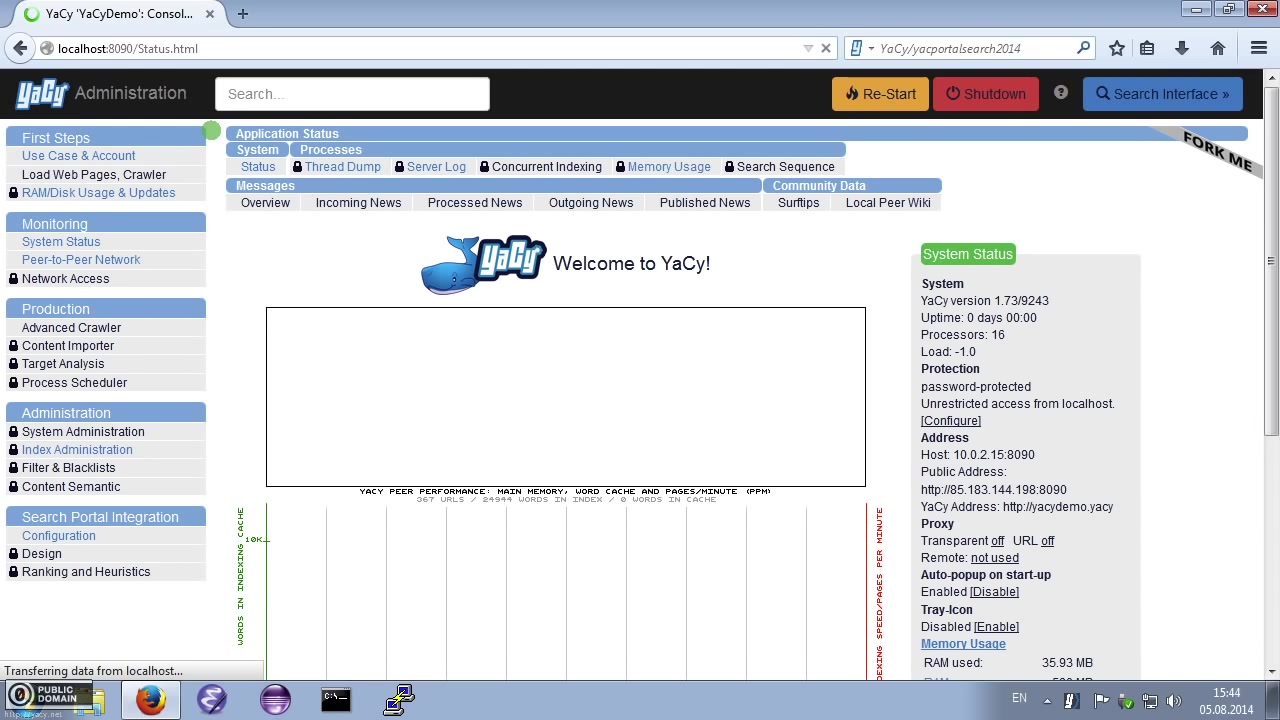Click the Re-Start button
The image size is (1280, 720).
click(x=880, y=94)
